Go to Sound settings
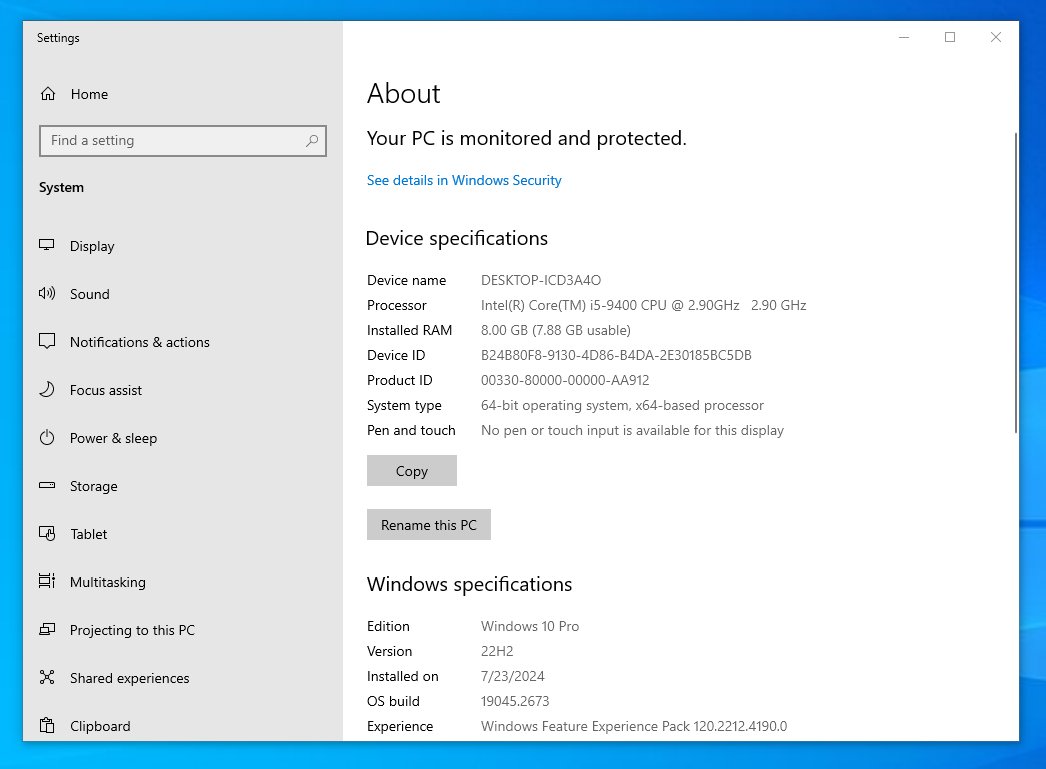 pos(89,294)
